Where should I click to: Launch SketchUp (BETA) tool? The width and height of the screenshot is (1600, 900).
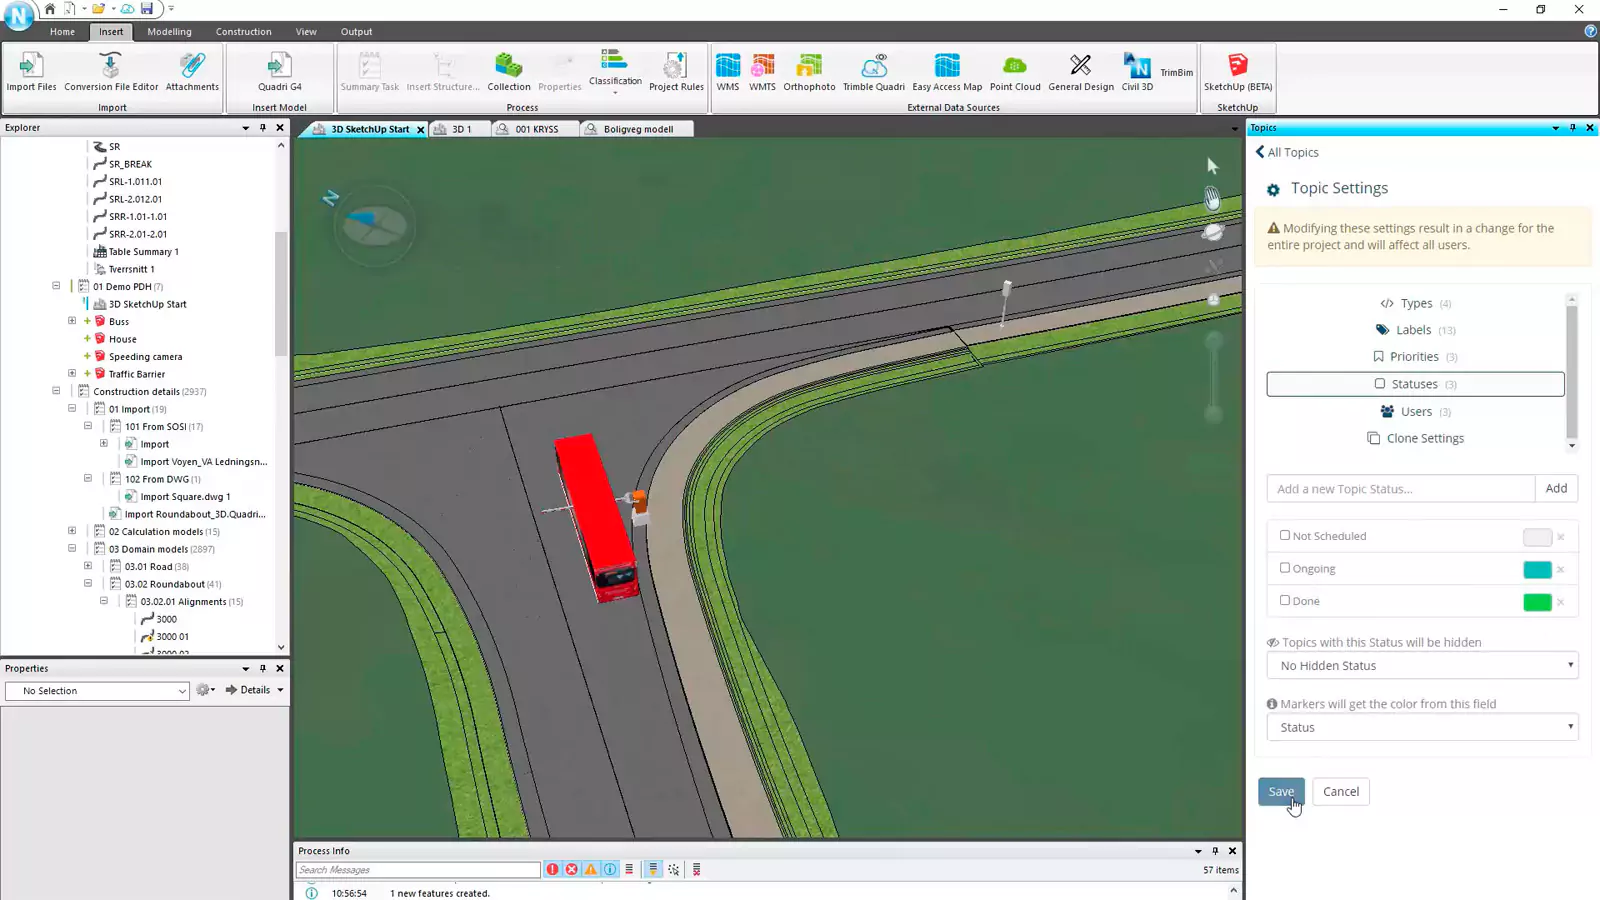pyautogui.click(x=1238, y=72)
